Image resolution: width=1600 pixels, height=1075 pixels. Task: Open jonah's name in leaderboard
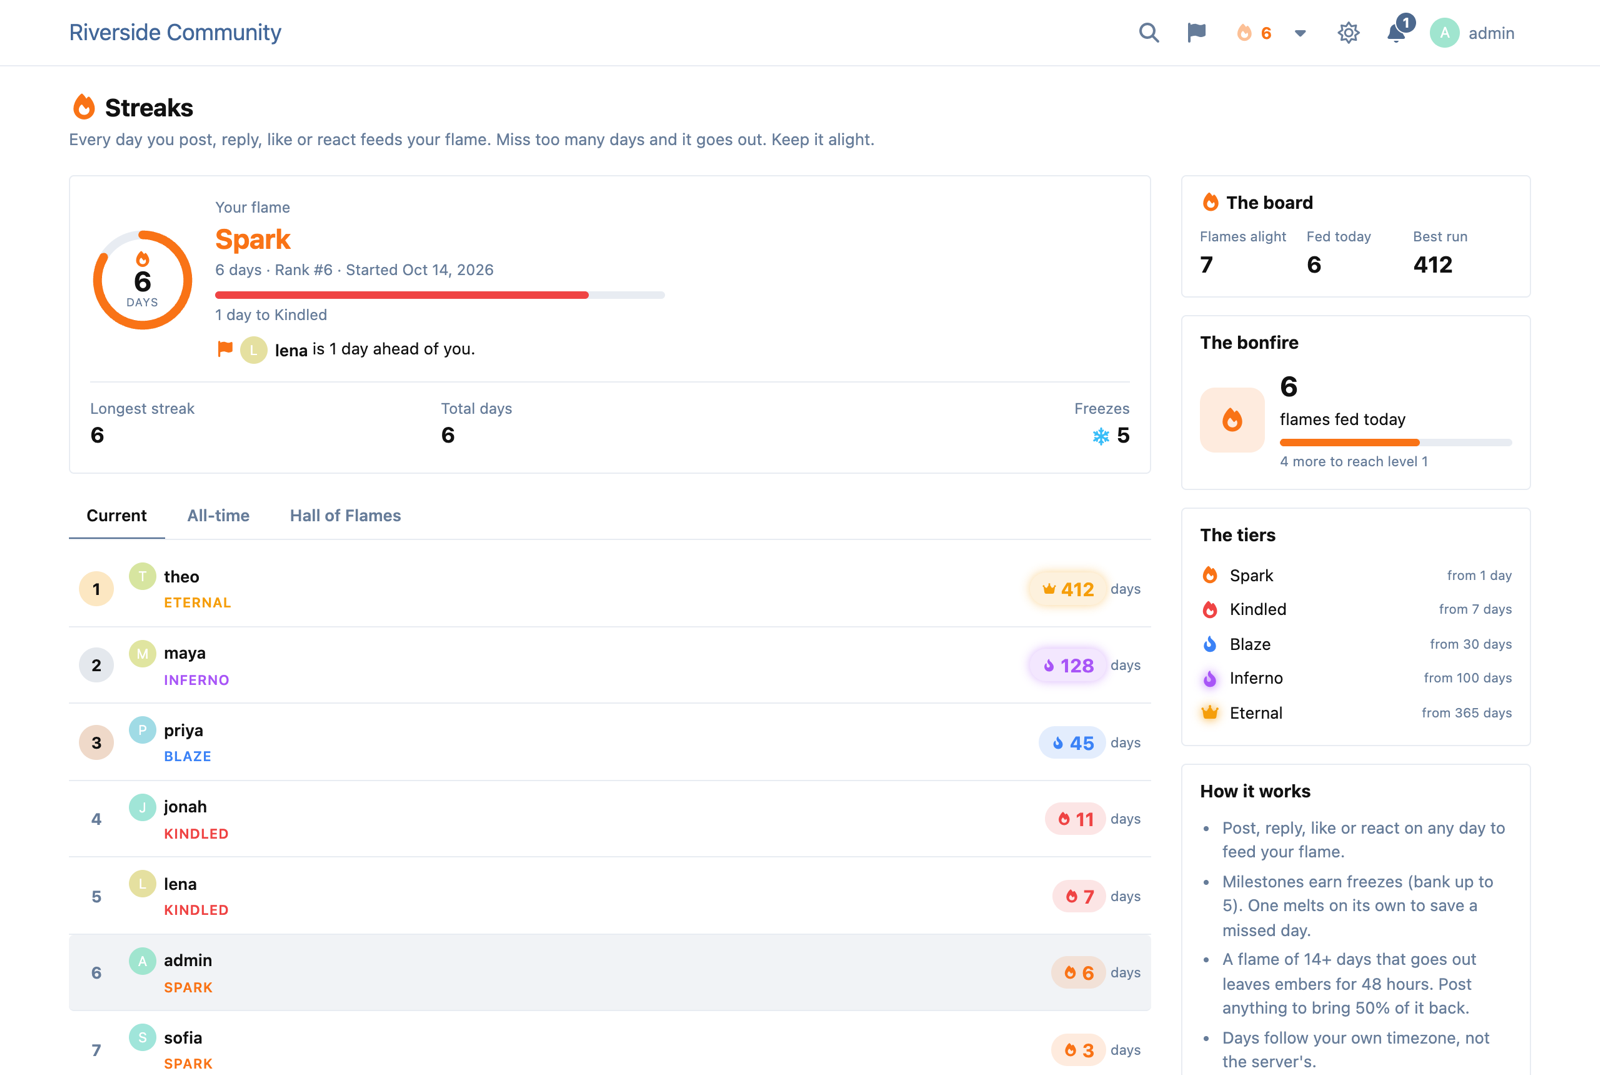[x=185, y=807]
